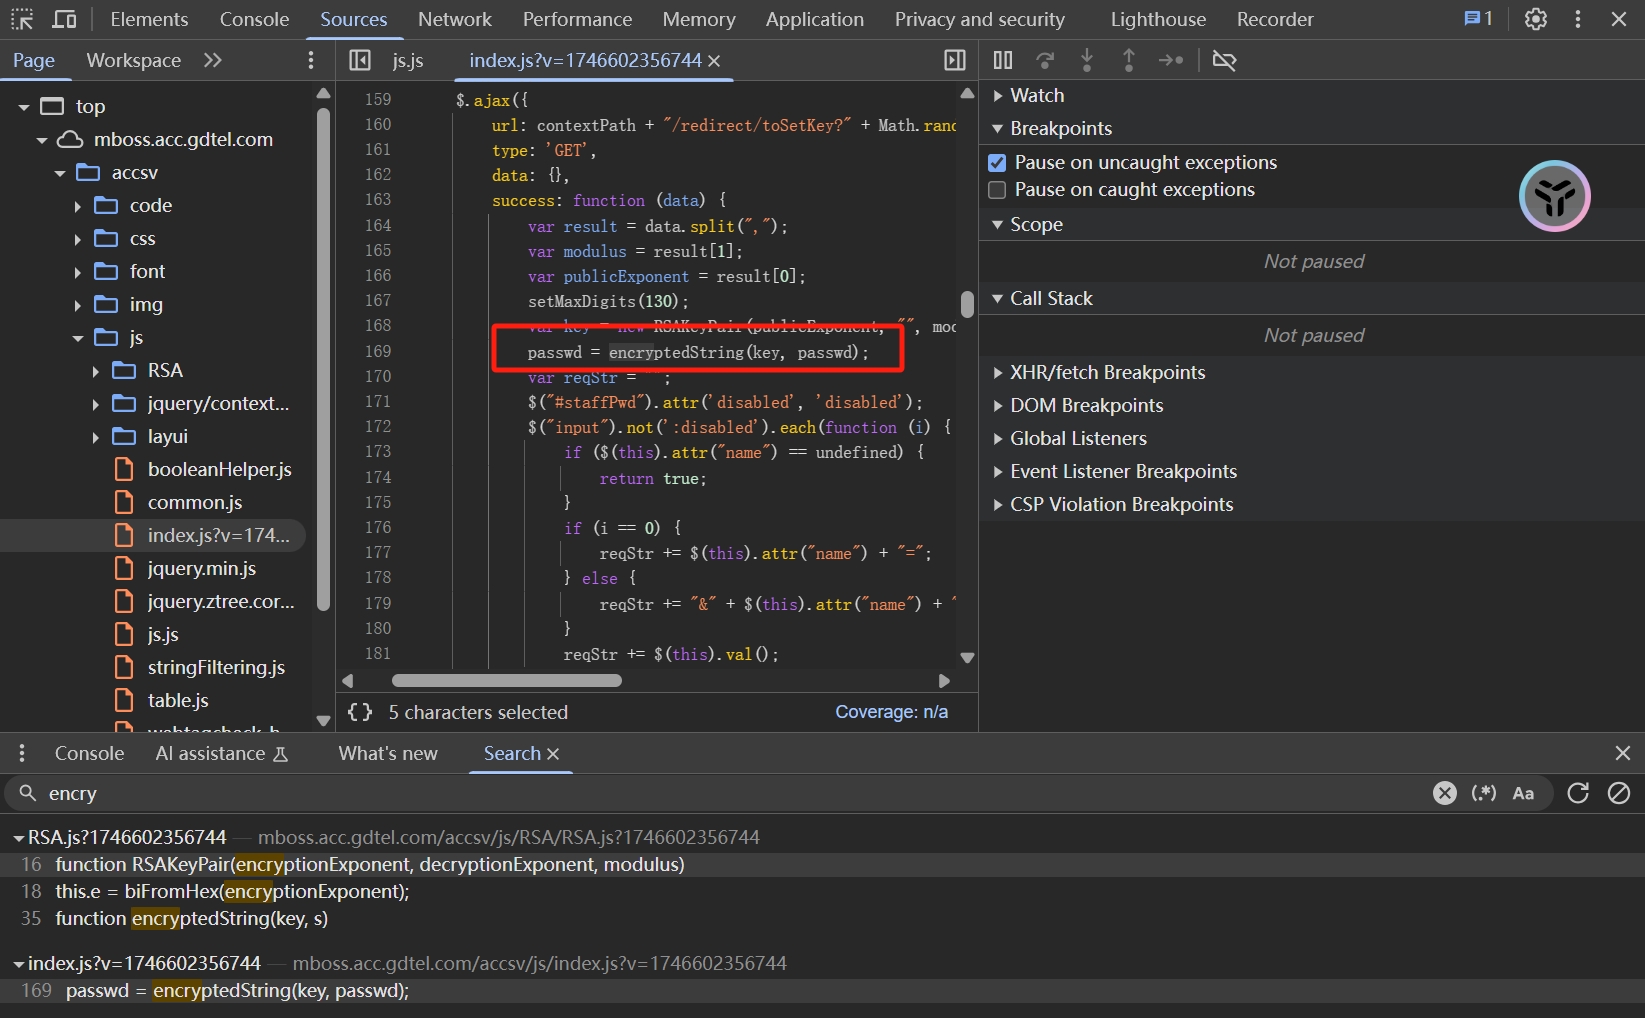1645x1018 pixels.
Task: Click the inspect element picker icon
Action: tap(22, 19)
